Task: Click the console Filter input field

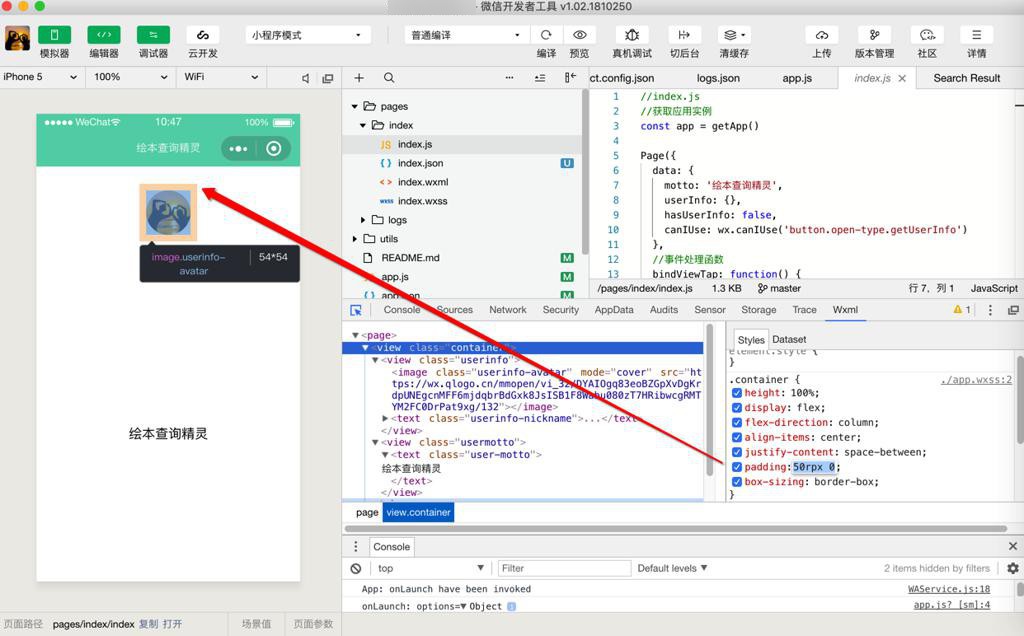Action: click(x=564, y=568)
